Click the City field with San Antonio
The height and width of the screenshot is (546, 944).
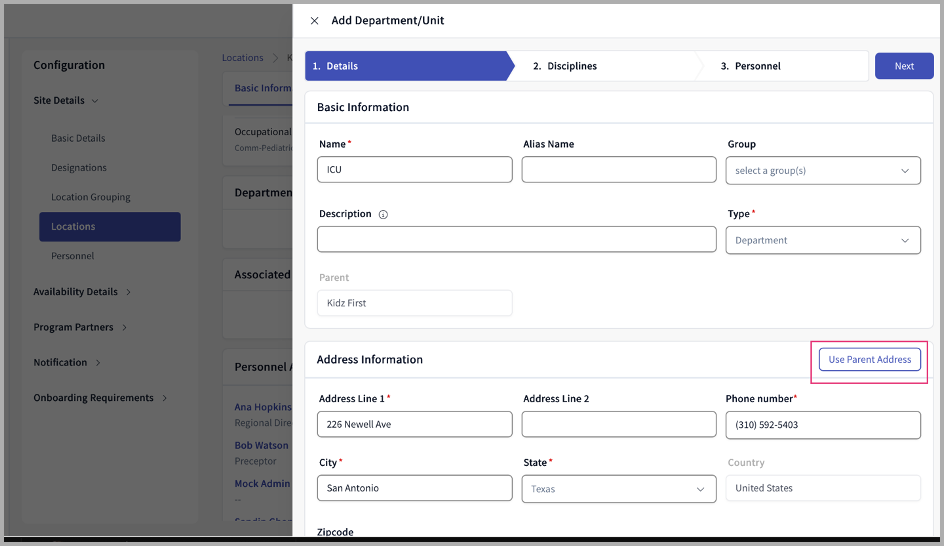pyautogui.click(x=414, y=488)
